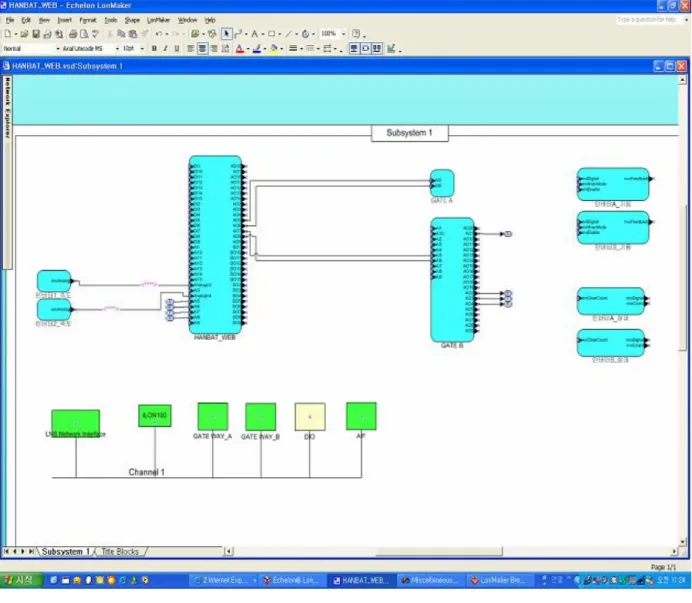Expand the Normal style dropdown

point(57,49)
